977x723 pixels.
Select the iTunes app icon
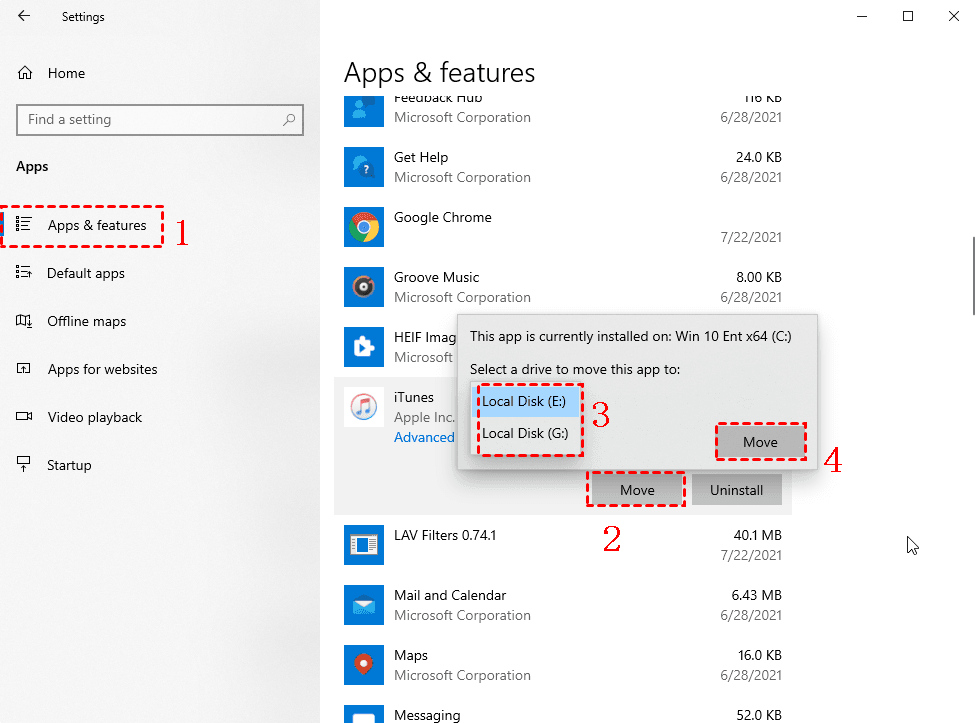[363, 407]
